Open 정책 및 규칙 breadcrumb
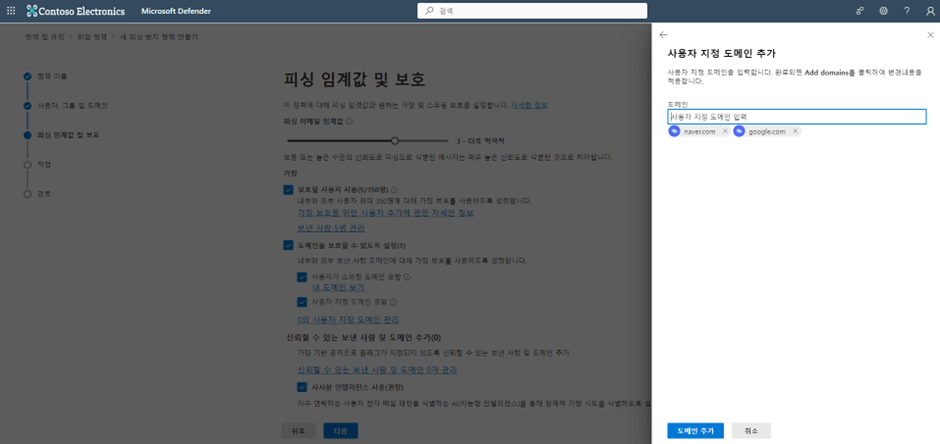This screenshot has width=940, height=444. click(x=45, y=37)
